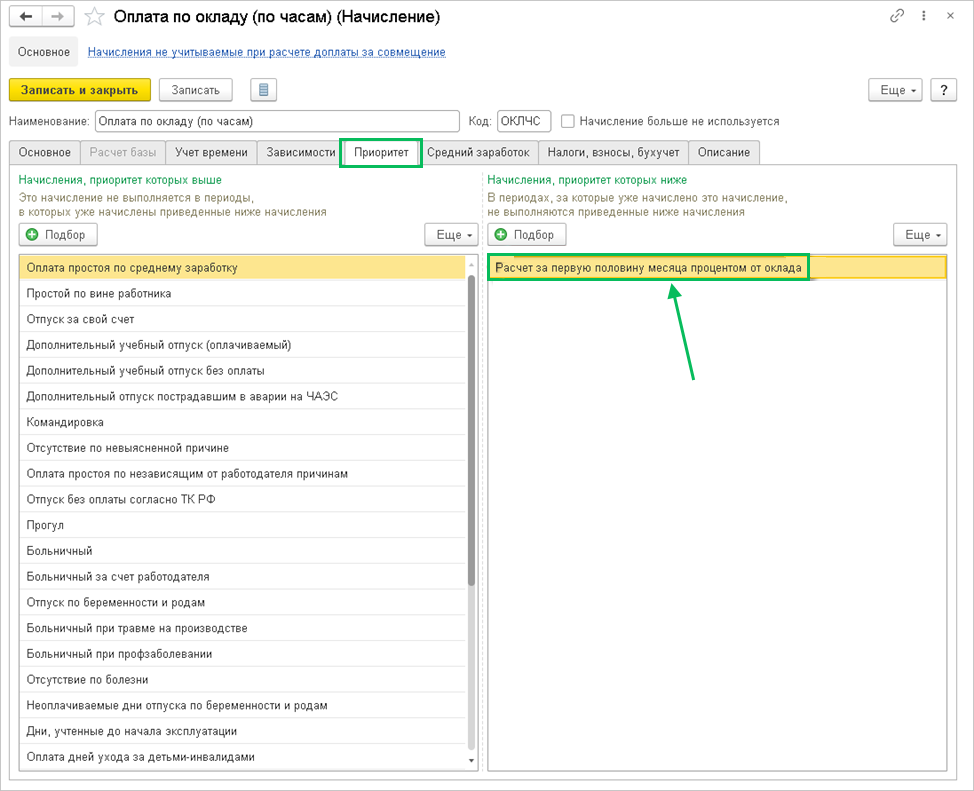Image resolution: width=974 pixels, height=791 pixels.
Task: Select the Приоритет tab
Action: (381, 152)
